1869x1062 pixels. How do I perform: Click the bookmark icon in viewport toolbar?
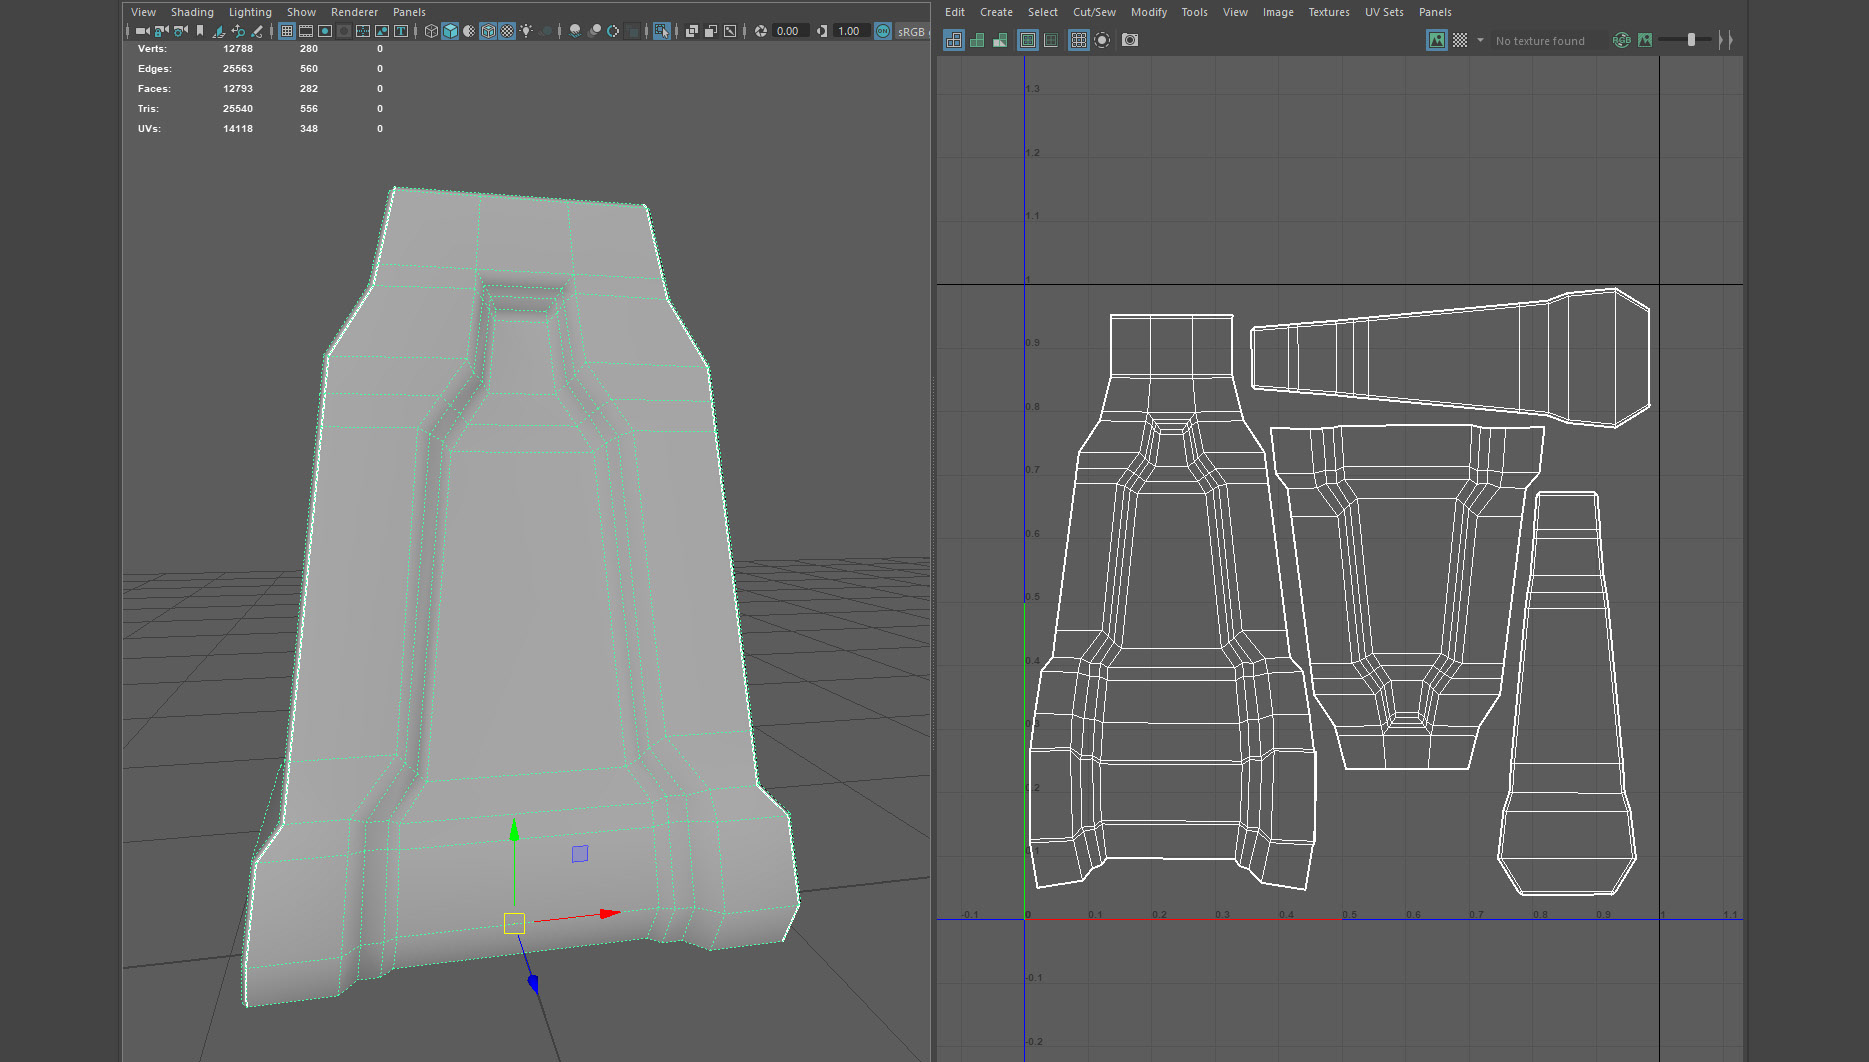coord(200,31)
